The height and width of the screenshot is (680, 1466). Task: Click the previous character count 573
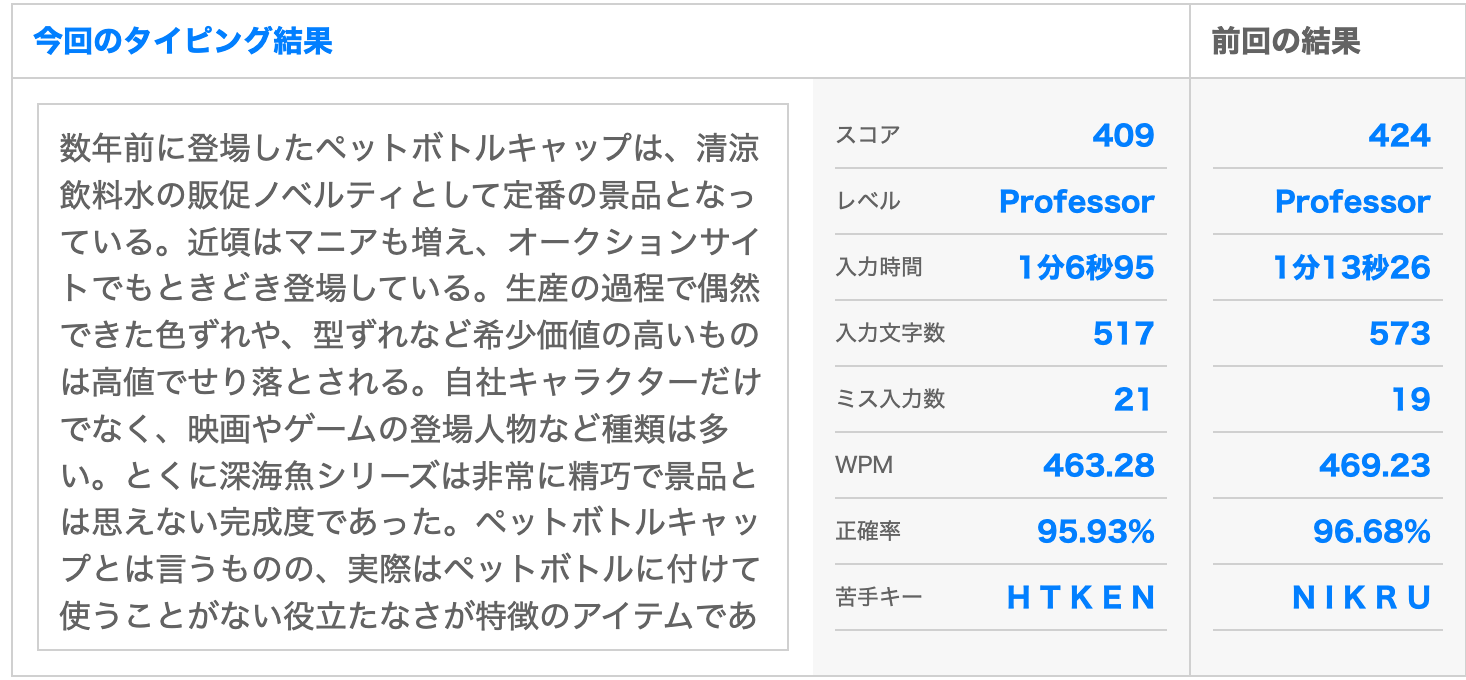coord(1400,333)
